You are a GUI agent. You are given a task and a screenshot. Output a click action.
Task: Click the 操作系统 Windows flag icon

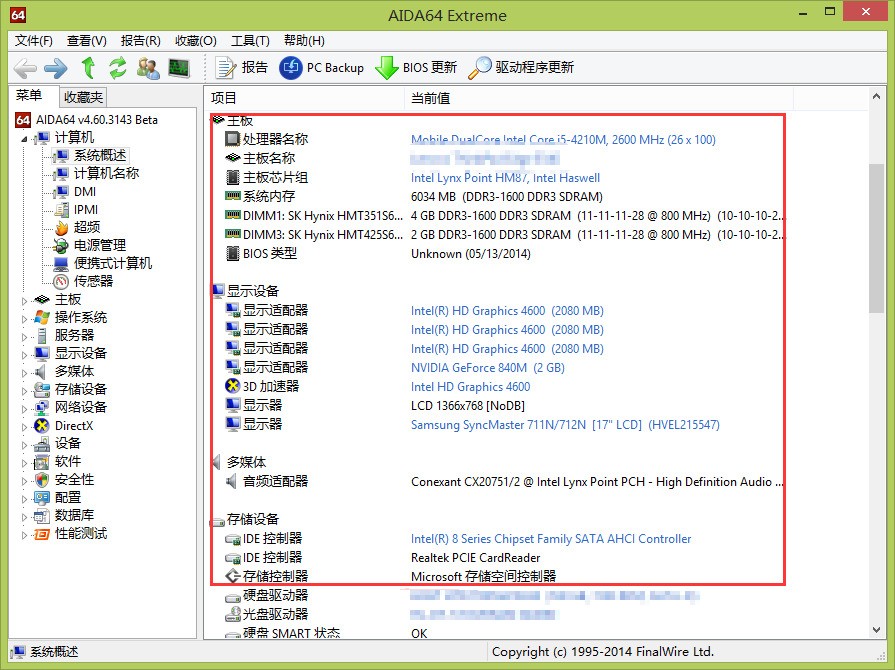click(42, 317)
